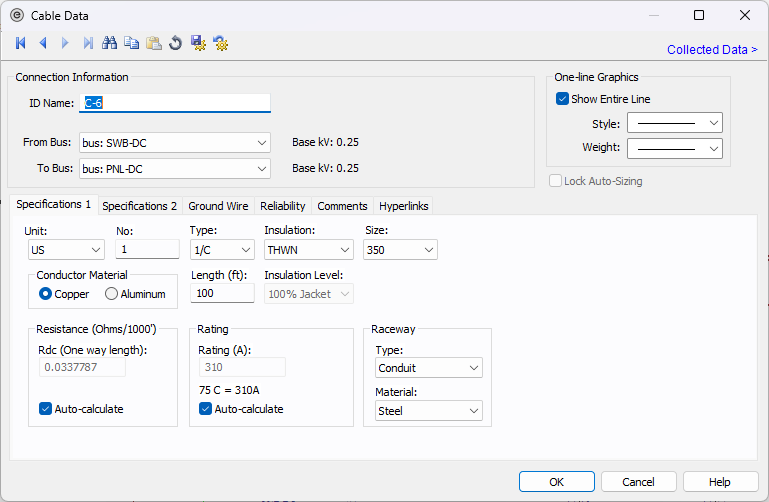Viewport: 769px width, 502px height.
Task: Click the Help button
Action: coord(720,482)
